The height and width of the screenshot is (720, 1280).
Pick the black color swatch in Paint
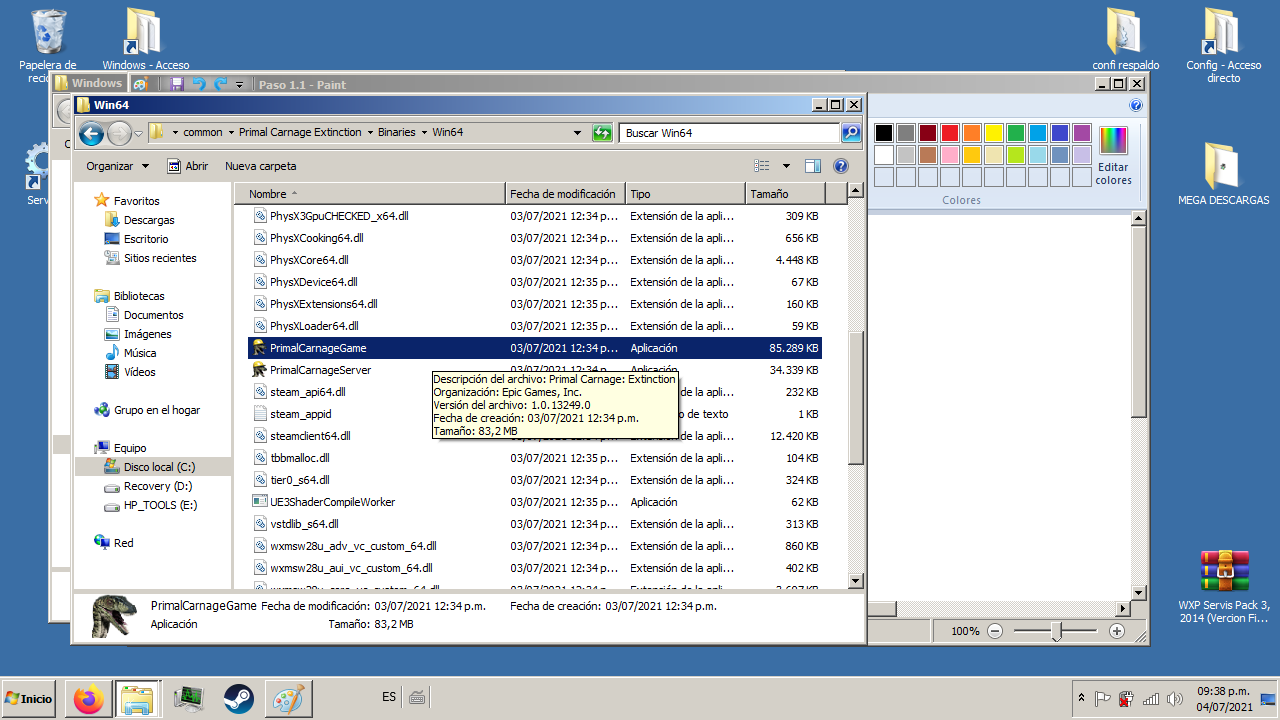click(884, 133)
